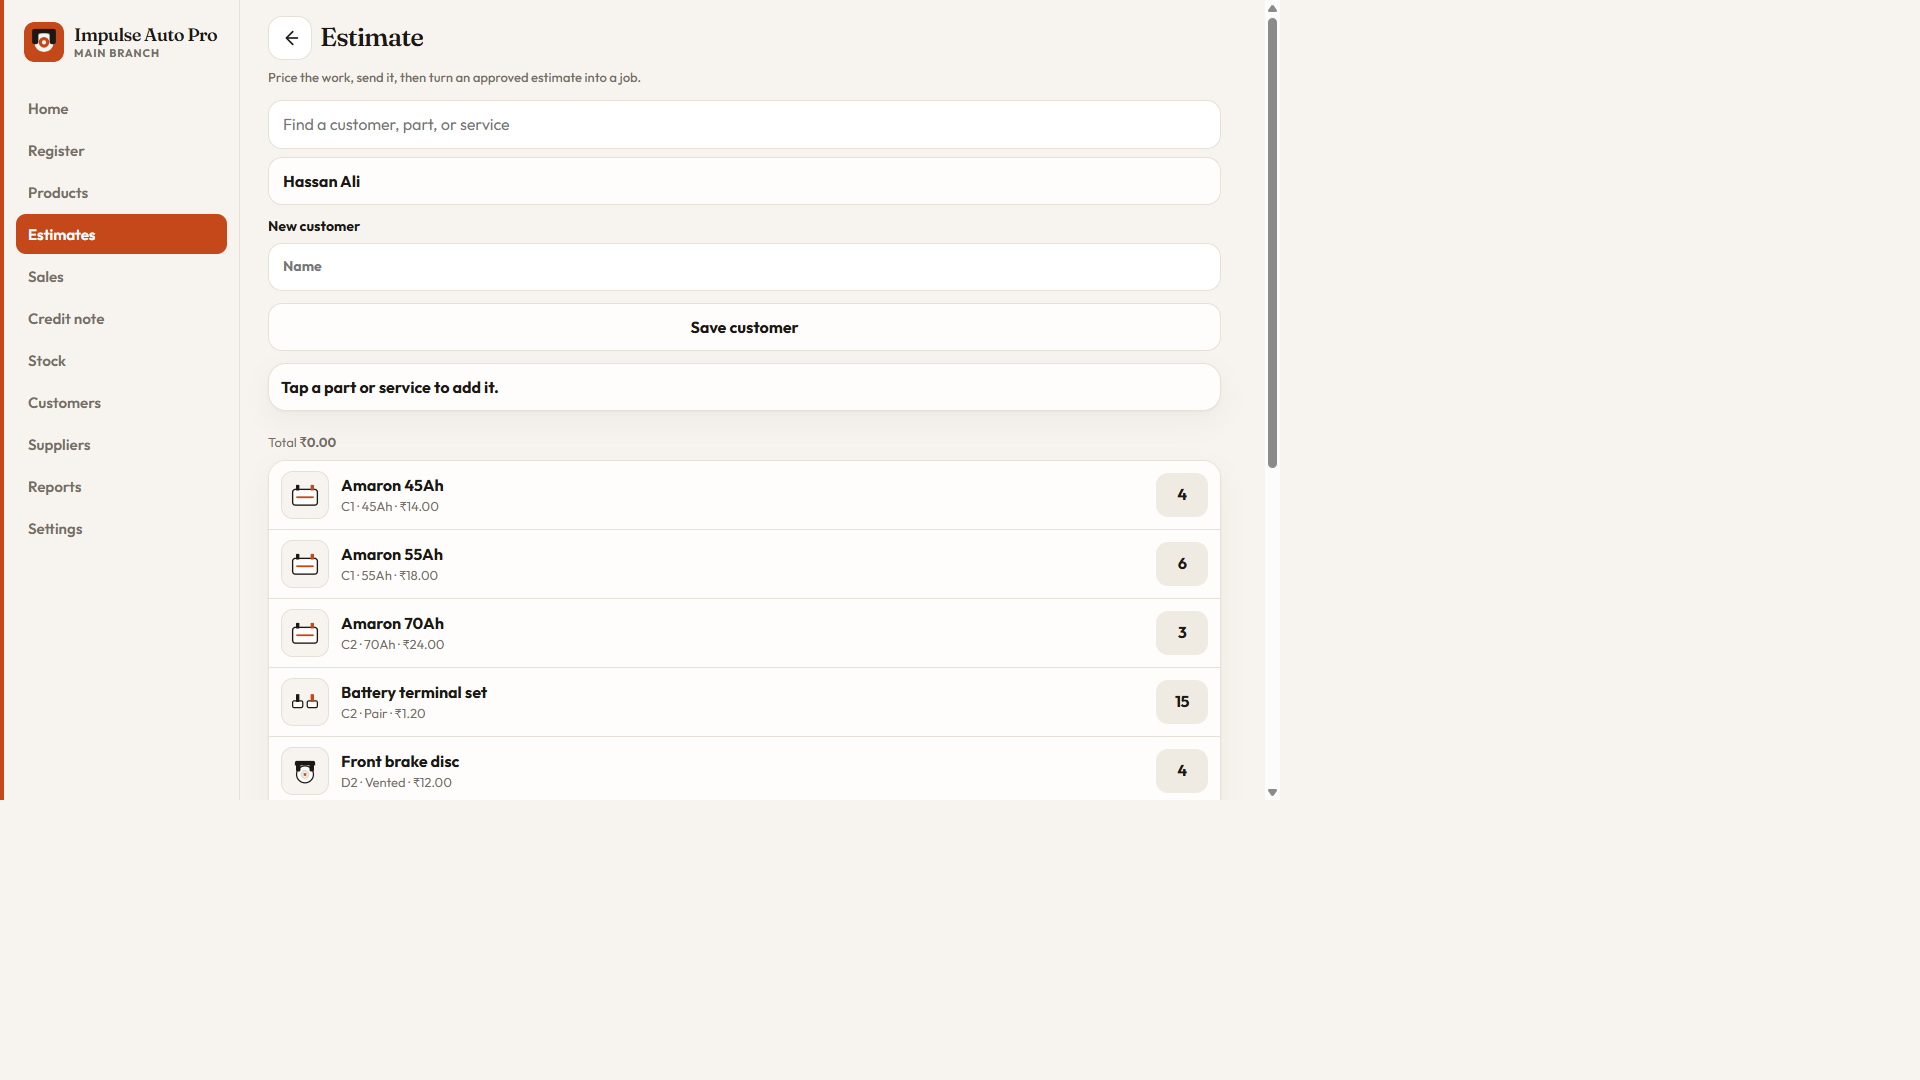Select the customer Hassan Ali
This screenshot has width=1920, height=1080.
(744, 181)
